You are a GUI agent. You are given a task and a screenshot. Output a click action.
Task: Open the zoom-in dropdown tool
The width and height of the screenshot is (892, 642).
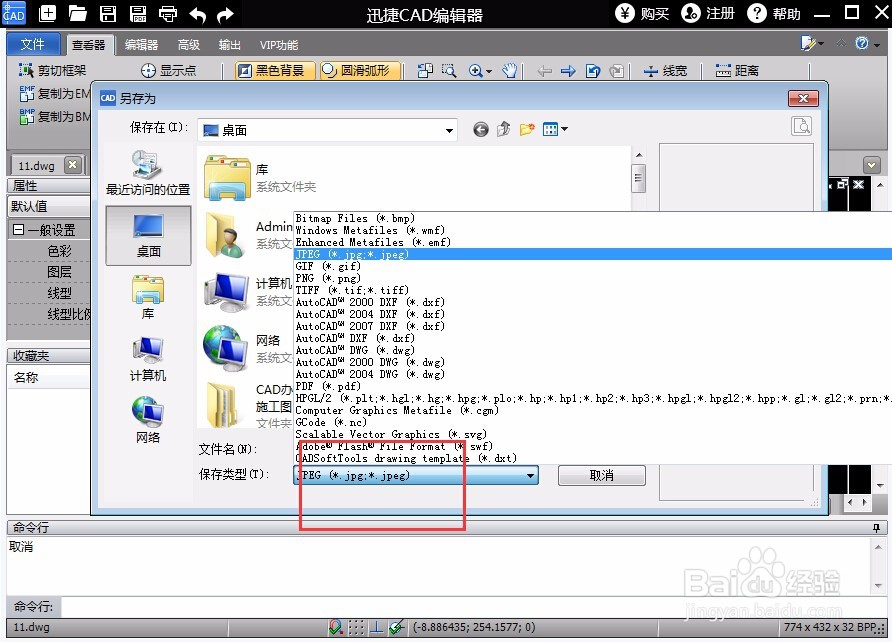pyautogui.click(x=480, y=71)
